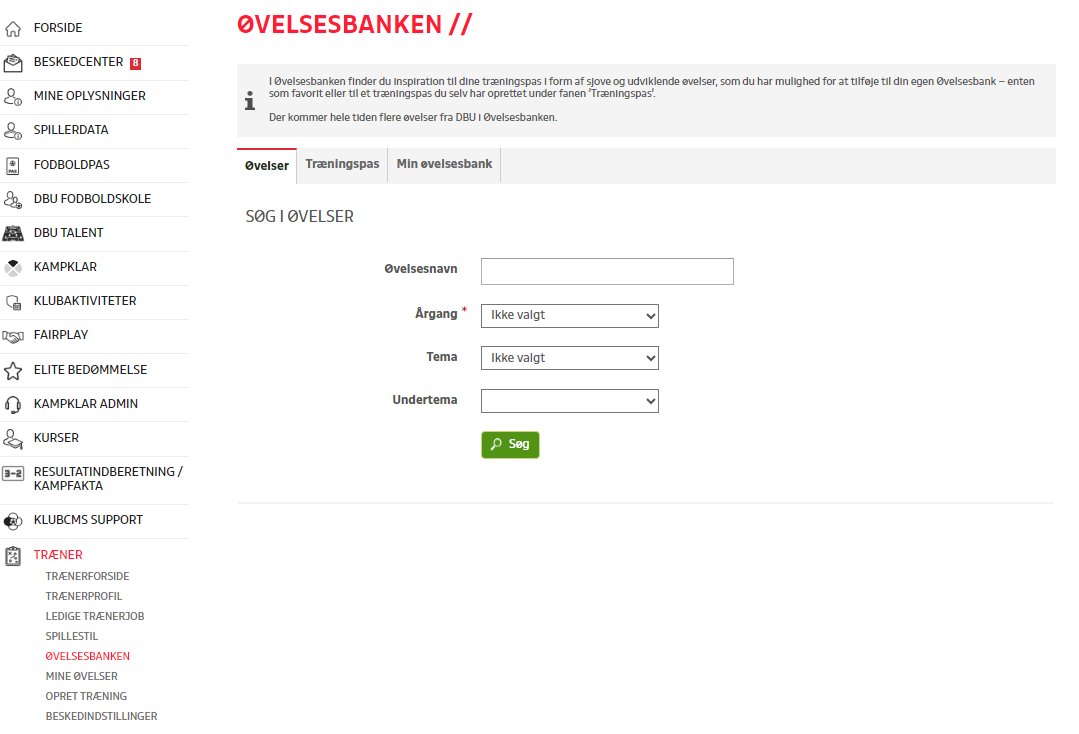Click the pass card icon beside Fodboldpas
The image size is (1079, 734).
(13, 165)
